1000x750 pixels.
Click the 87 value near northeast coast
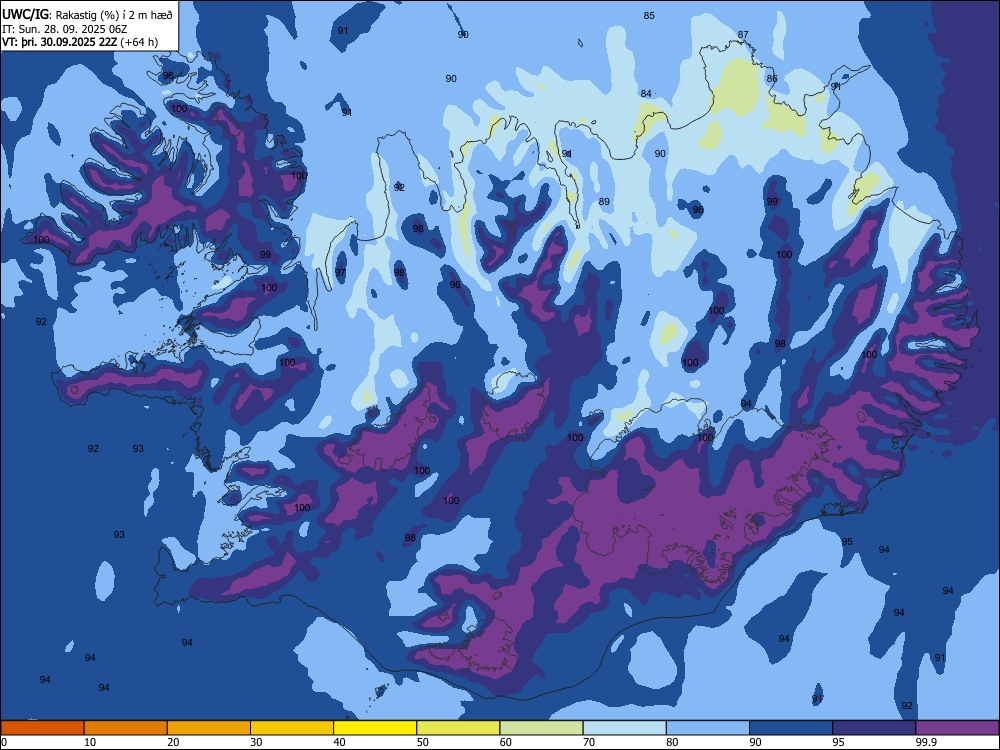coord(743,34)
